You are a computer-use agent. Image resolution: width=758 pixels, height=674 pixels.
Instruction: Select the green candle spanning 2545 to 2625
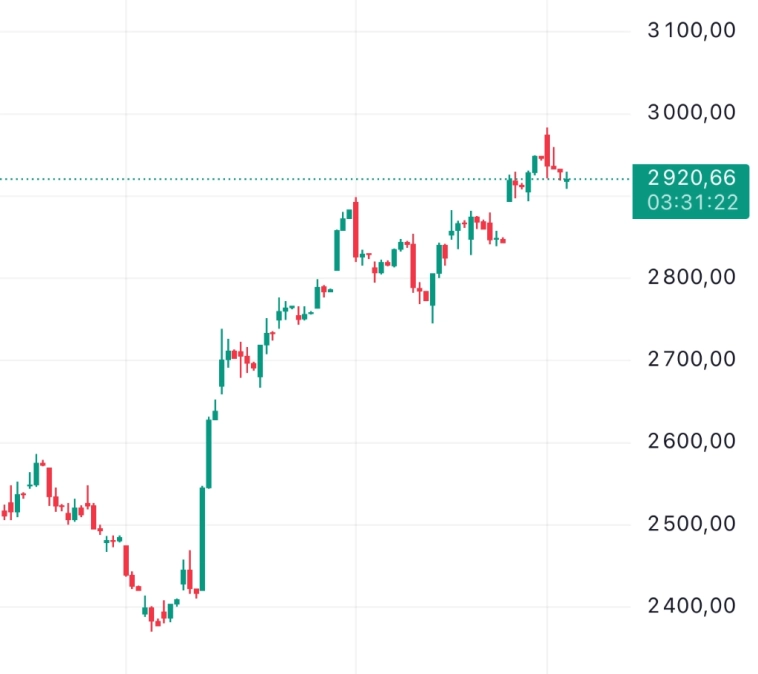pos(209,455)
